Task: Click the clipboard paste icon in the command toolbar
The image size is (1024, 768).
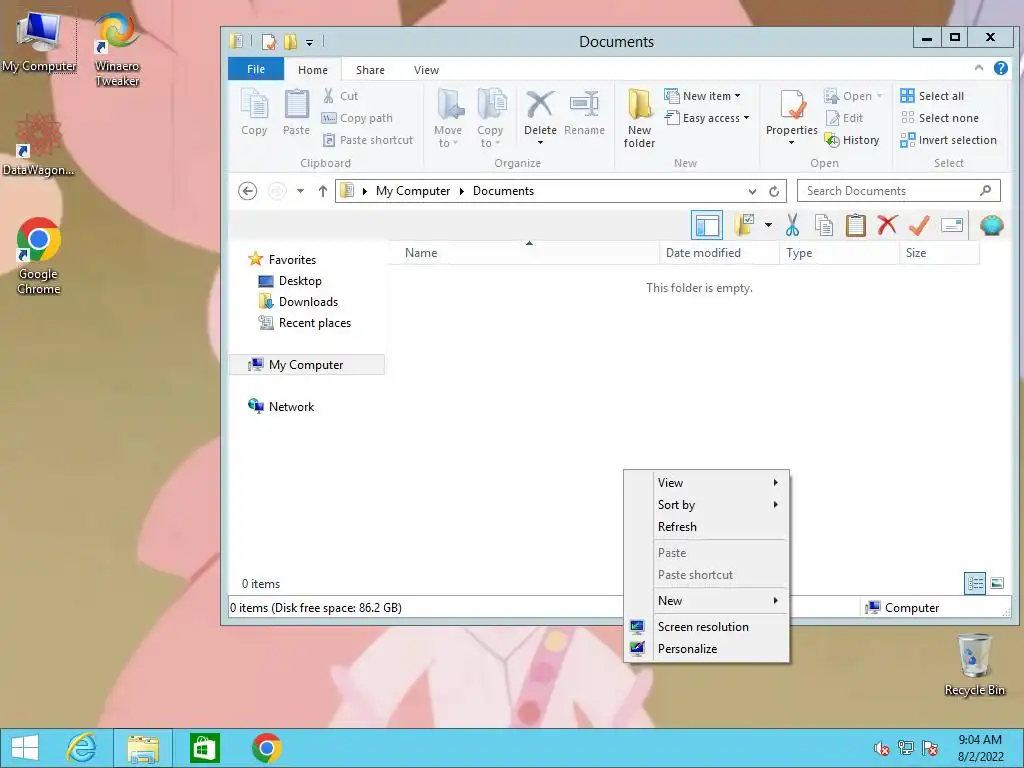Action: [x=856, y=225]
